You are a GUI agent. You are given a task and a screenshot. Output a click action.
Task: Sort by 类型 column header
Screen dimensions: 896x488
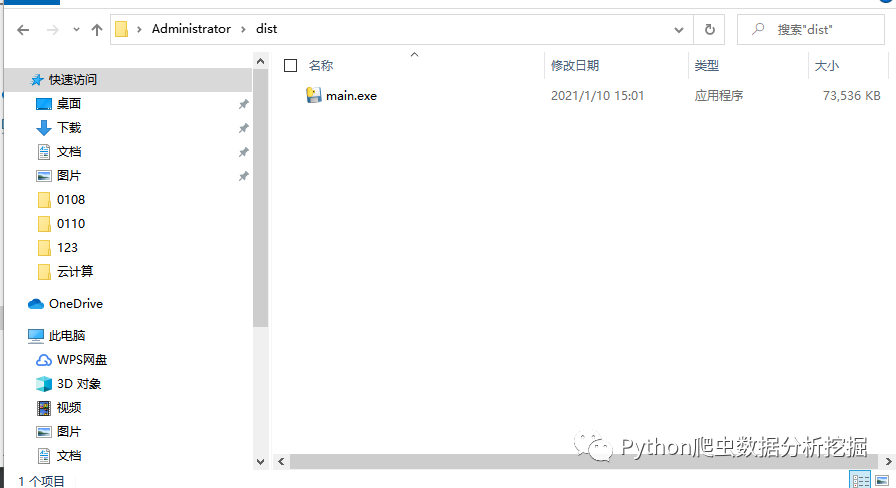(706, 66)
